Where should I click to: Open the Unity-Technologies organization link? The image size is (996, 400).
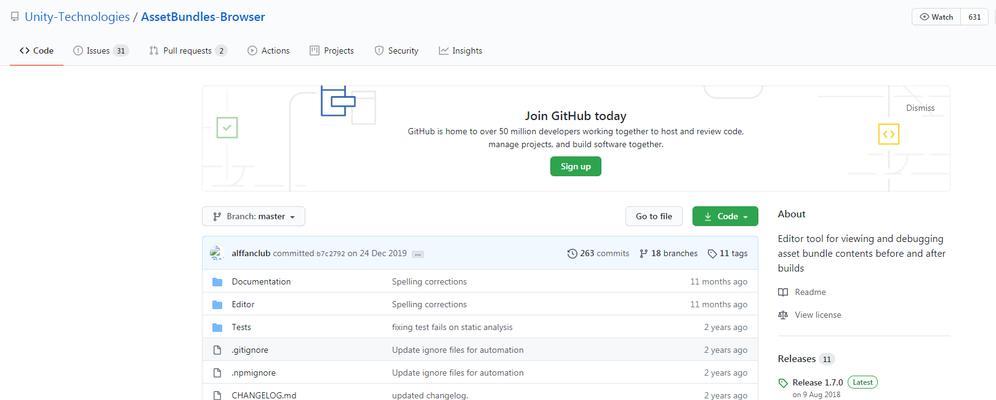(77, 17)
